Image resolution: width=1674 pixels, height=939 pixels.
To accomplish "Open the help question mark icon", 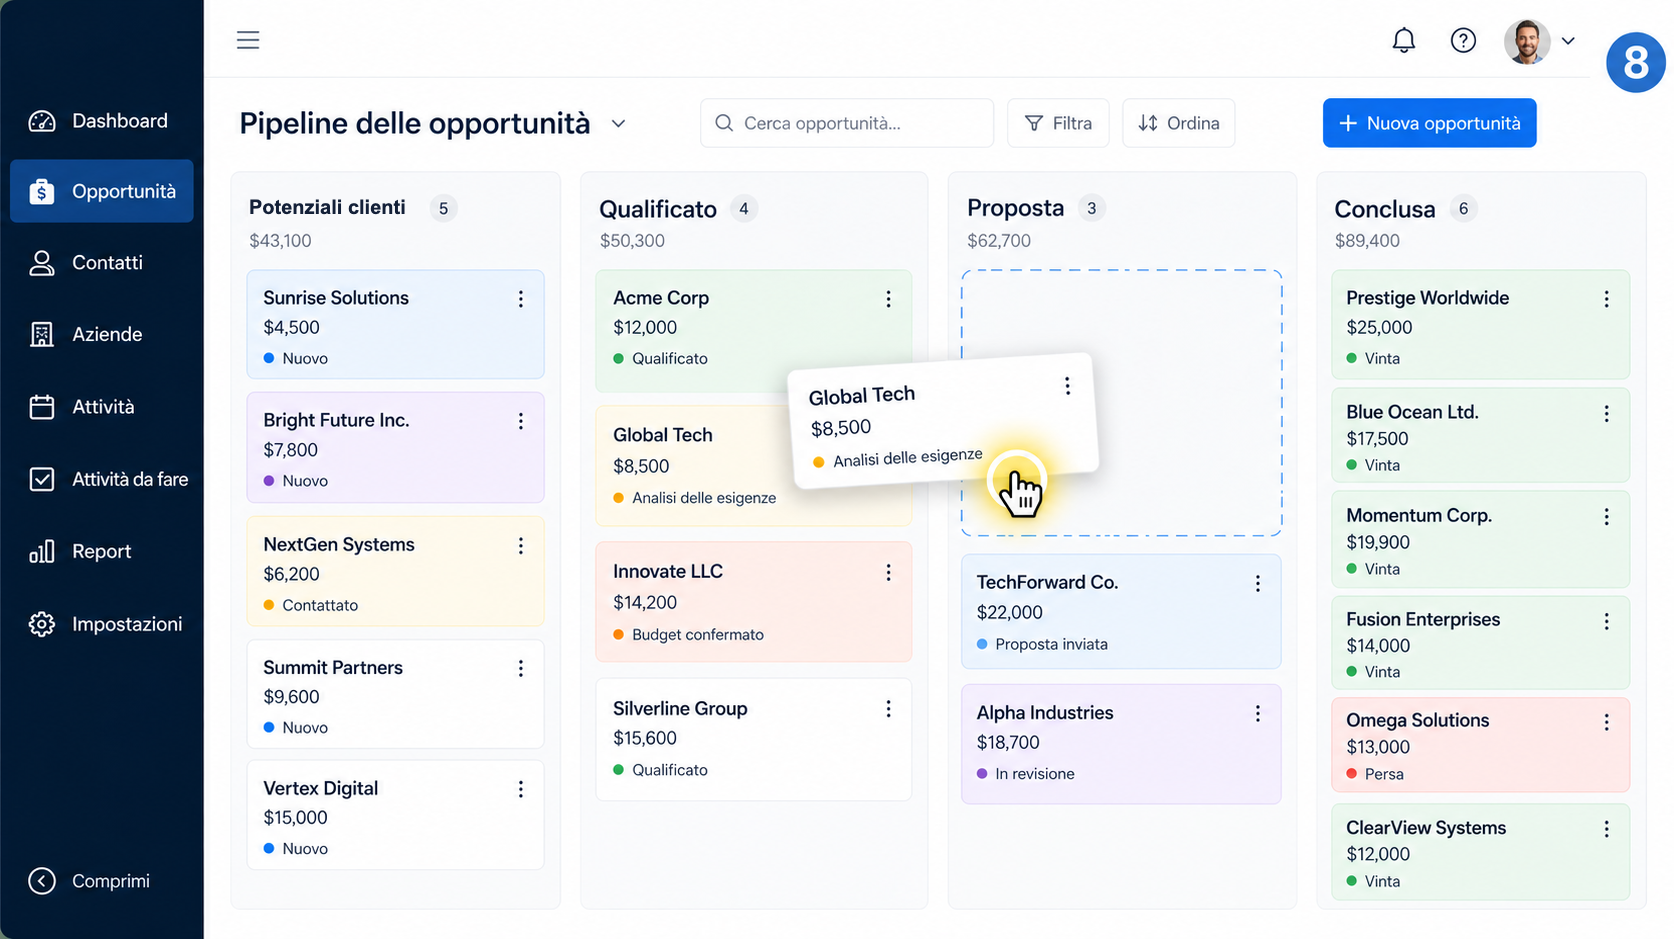I will pos(1463,40).
